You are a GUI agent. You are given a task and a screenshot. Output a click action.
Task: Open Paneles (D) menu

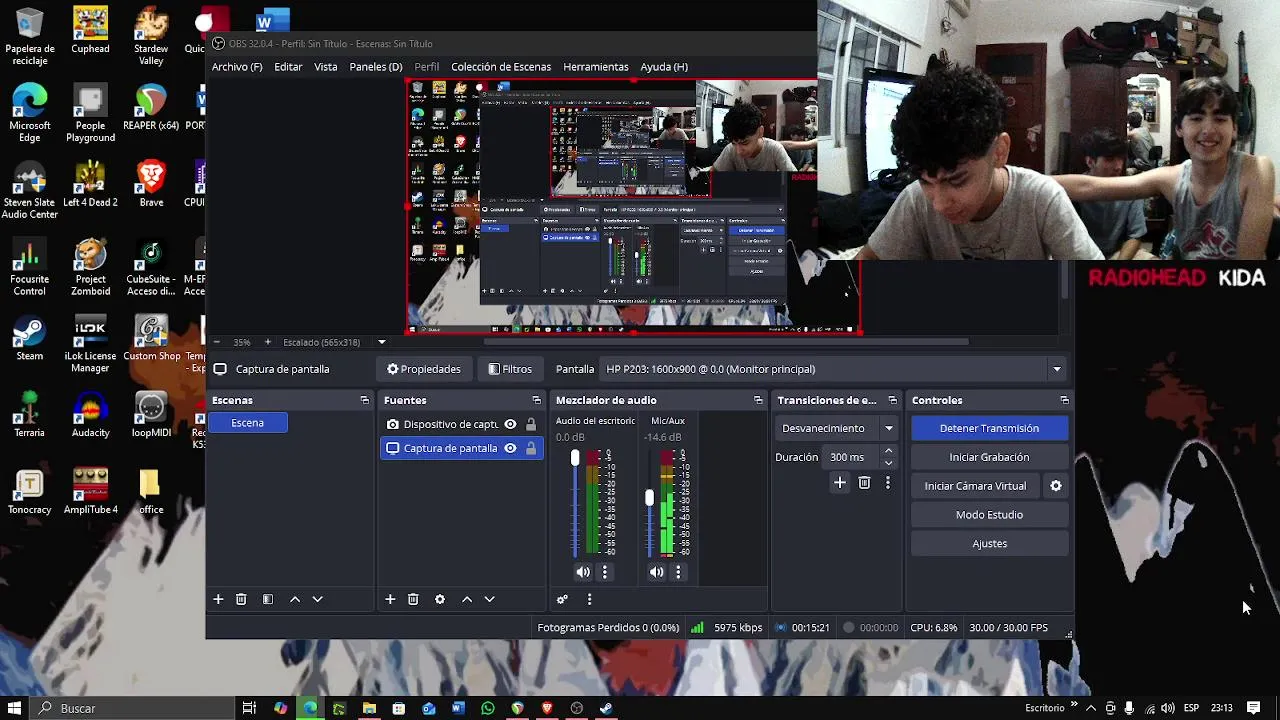[376, 67]
